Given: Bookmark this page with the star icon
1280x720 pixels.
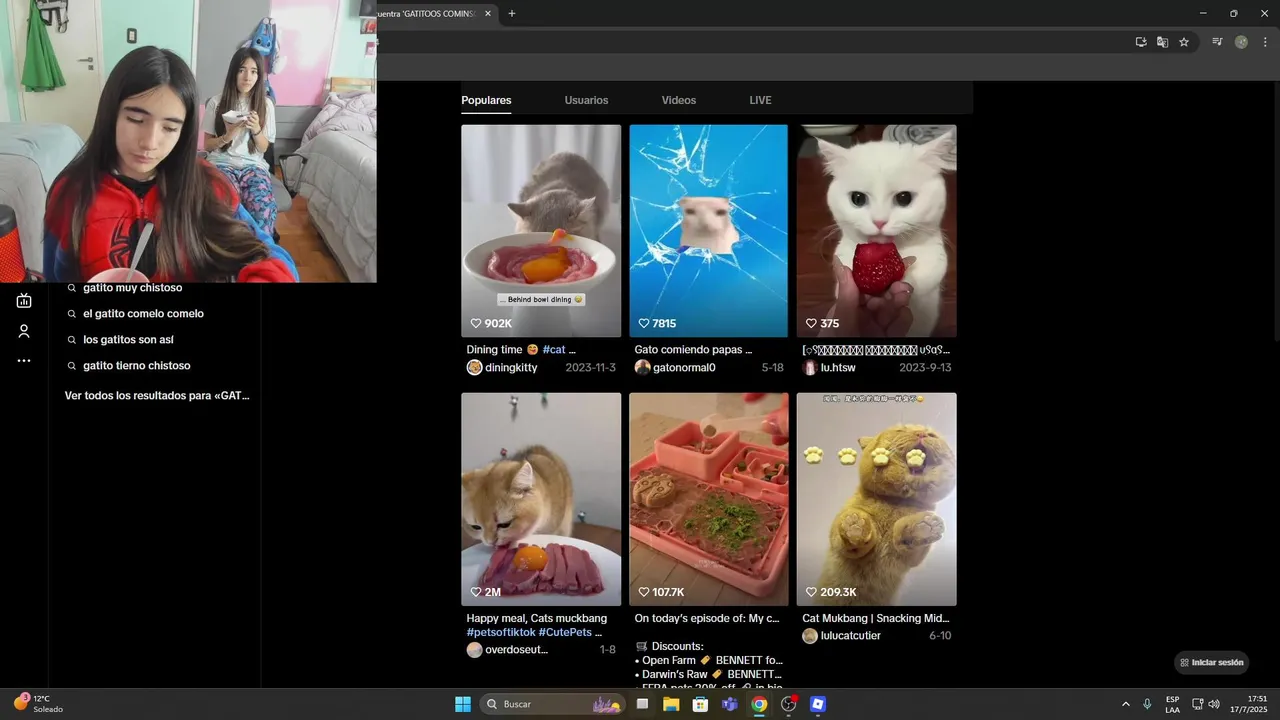Looking at the screenshot, I should click(x=1184, y=42).
